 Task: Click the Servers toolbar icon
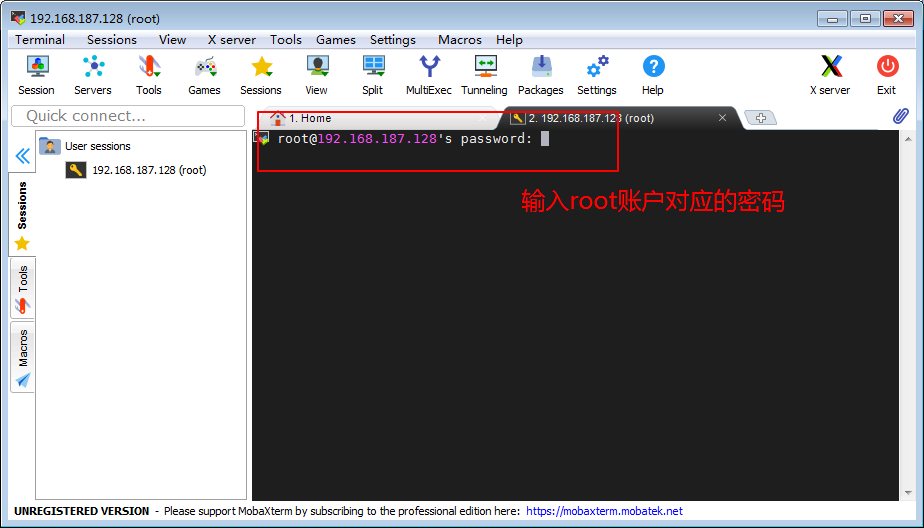coord(93,75)
